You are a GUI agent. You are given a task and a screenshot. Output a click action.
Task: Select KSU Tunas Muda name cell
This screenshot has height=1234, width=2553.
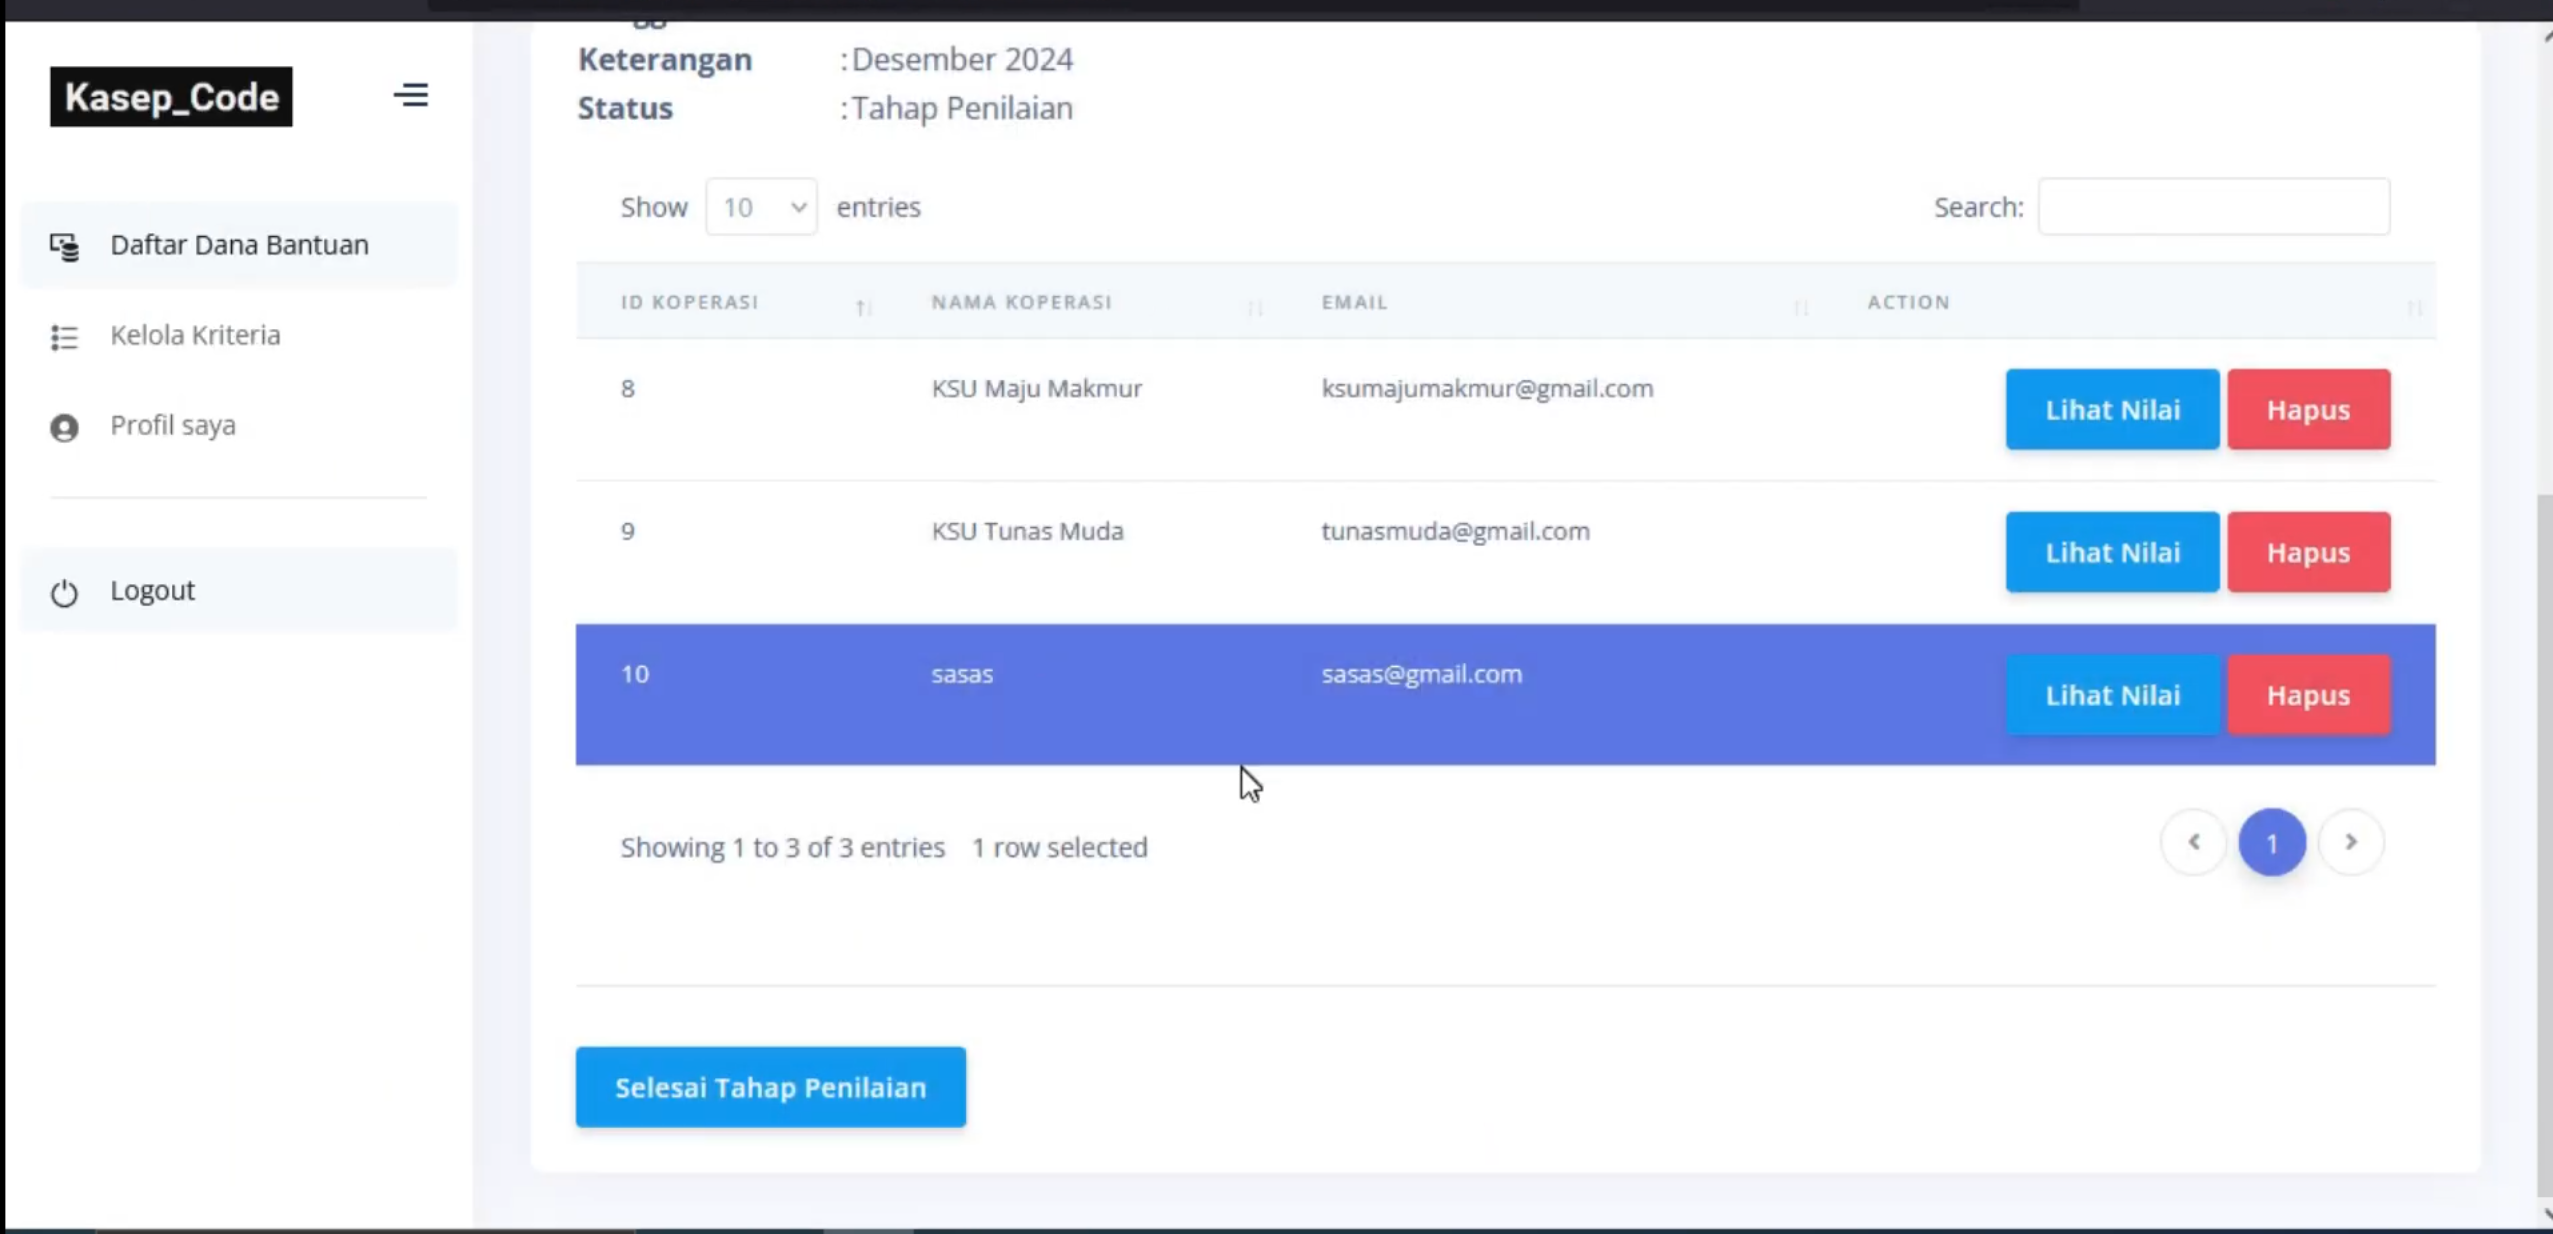point(1027,531)
